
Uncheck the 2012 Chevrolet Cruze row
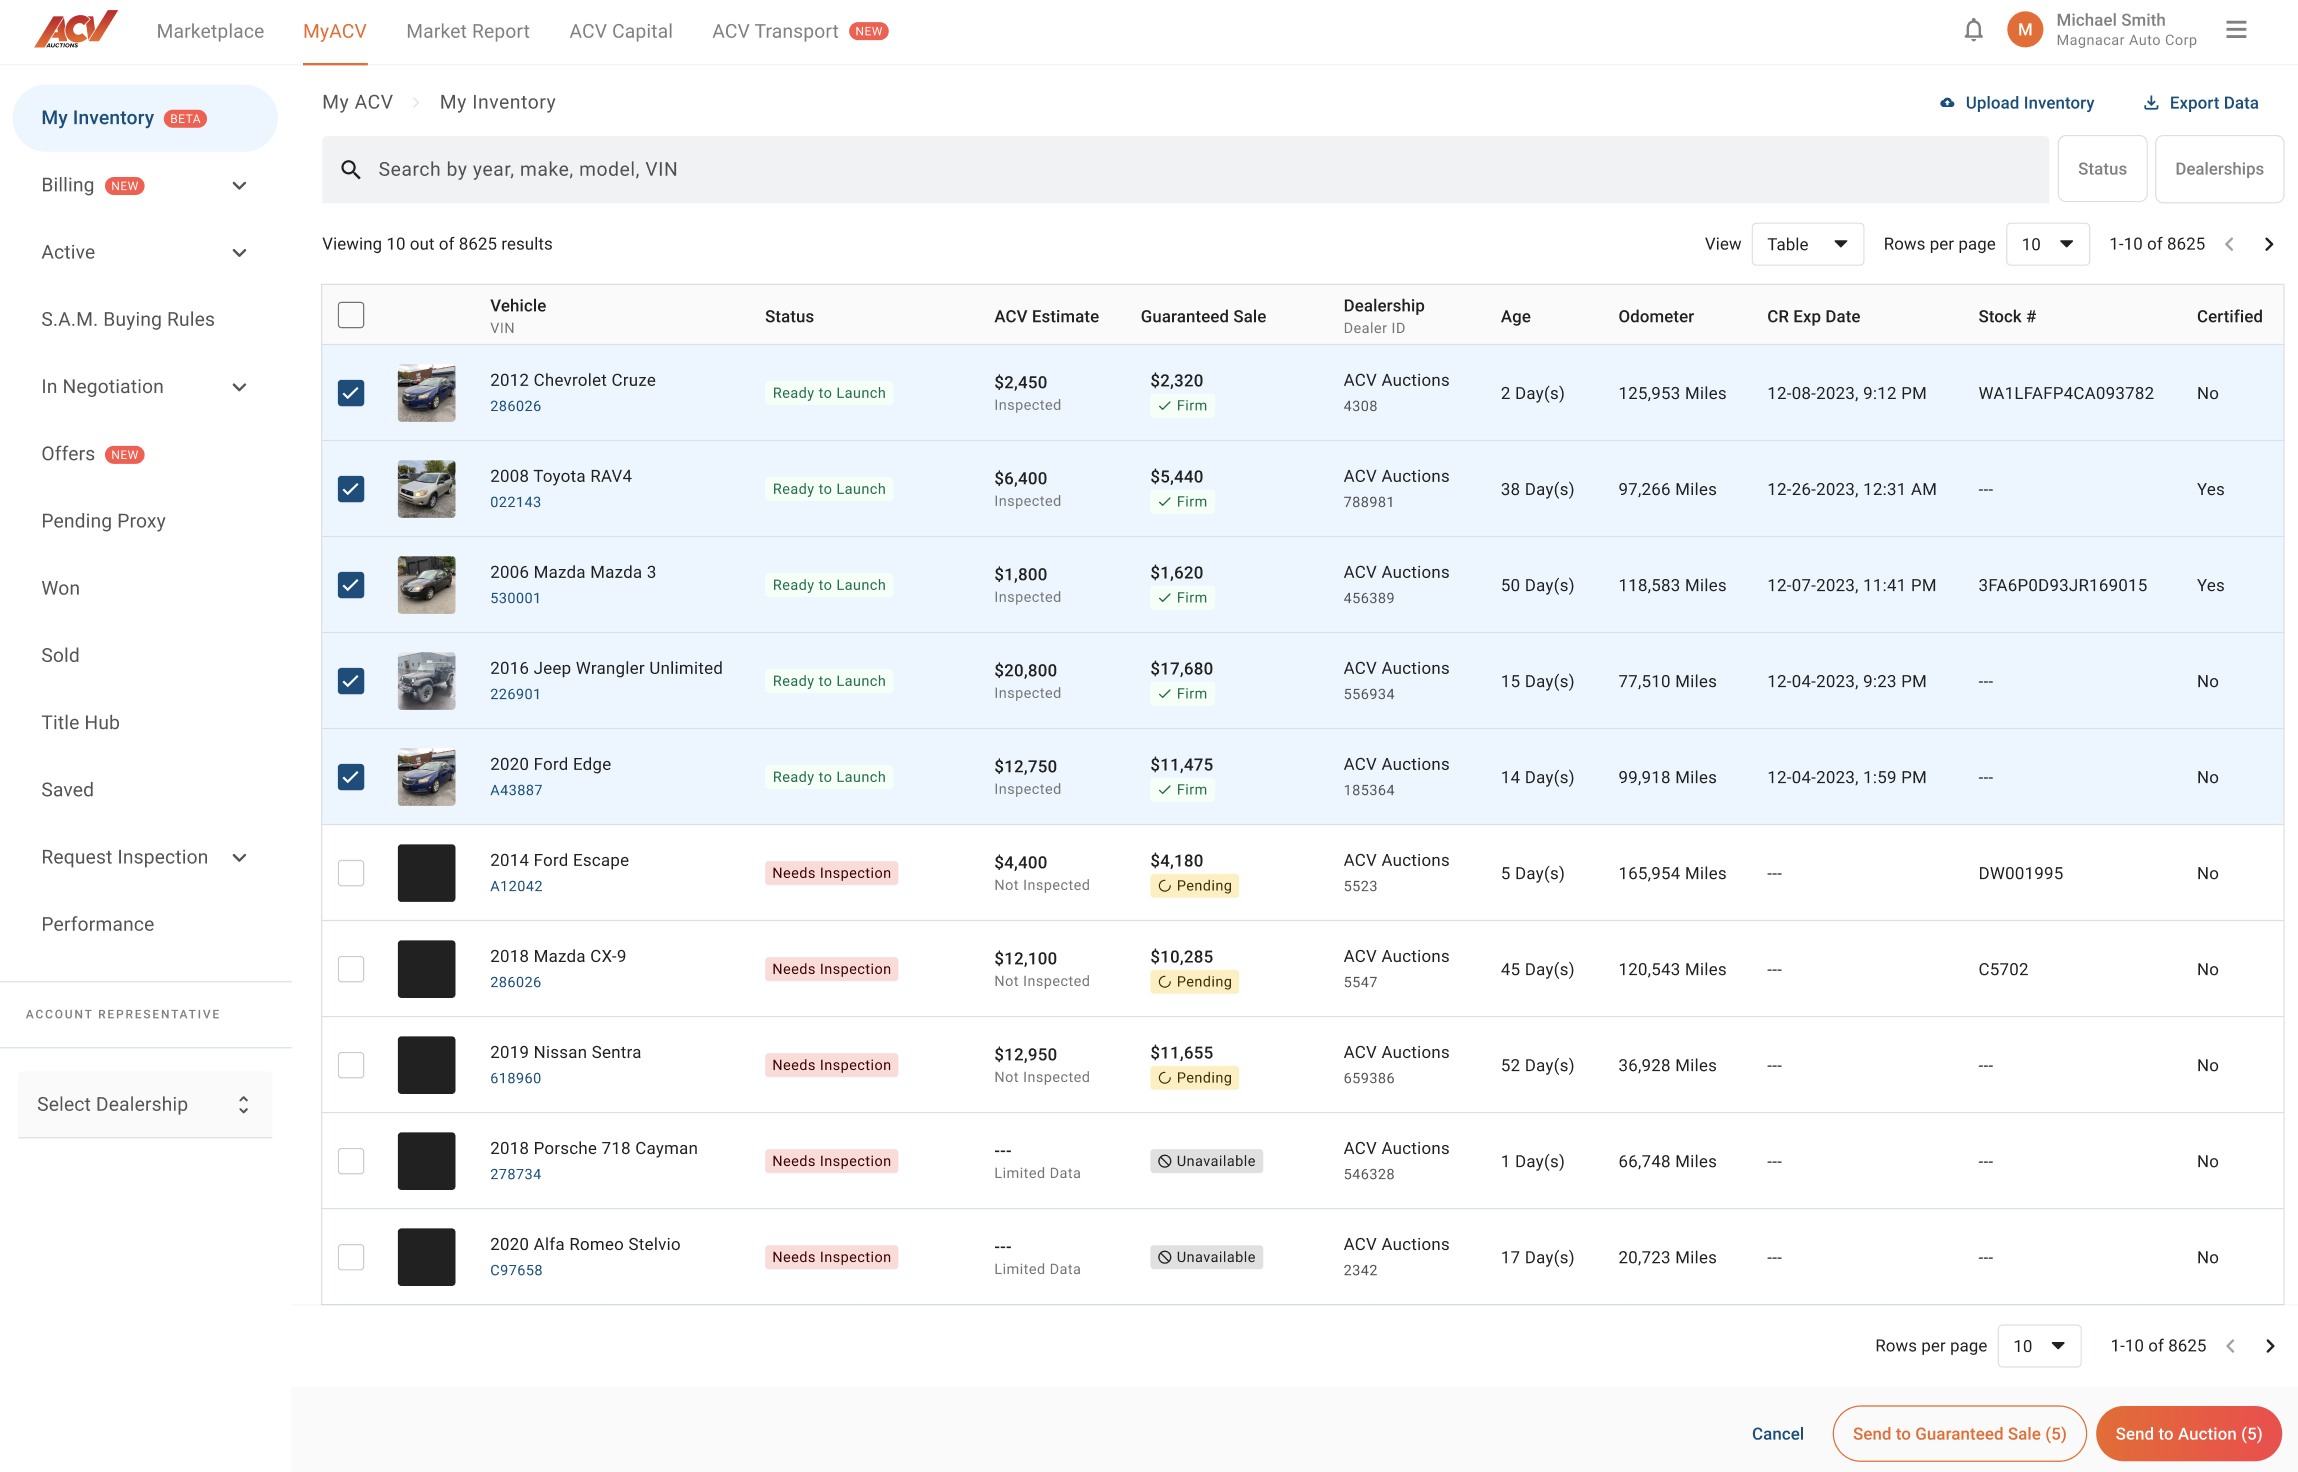tap(351, 393)
